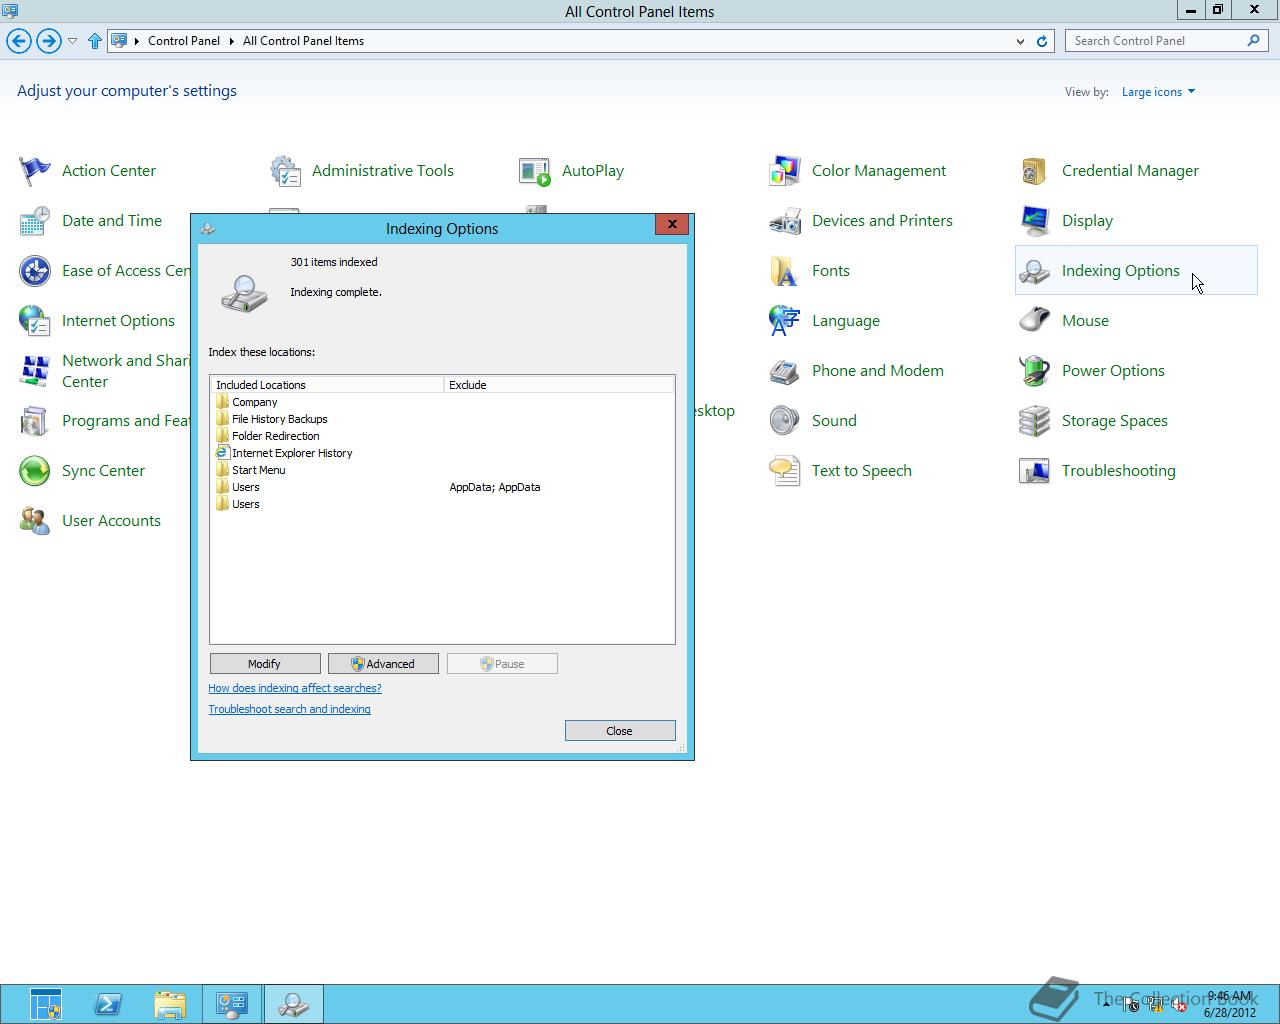Screen dimensions: 1280x1024
Task: Open the Sound speaker icon
Action: coord(785,421)
